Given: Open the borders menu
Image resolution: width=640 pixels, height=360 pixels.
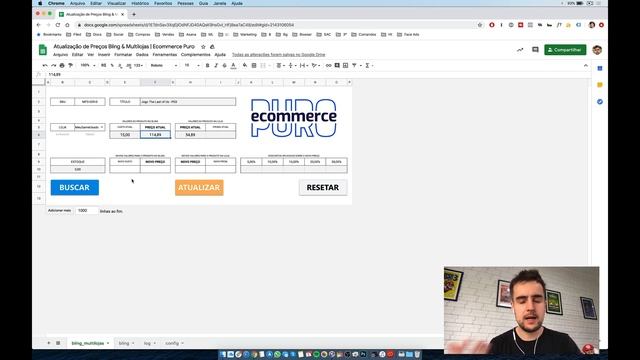Looking at the screenshot, I should pyautogui.click(x=254, y=65).
